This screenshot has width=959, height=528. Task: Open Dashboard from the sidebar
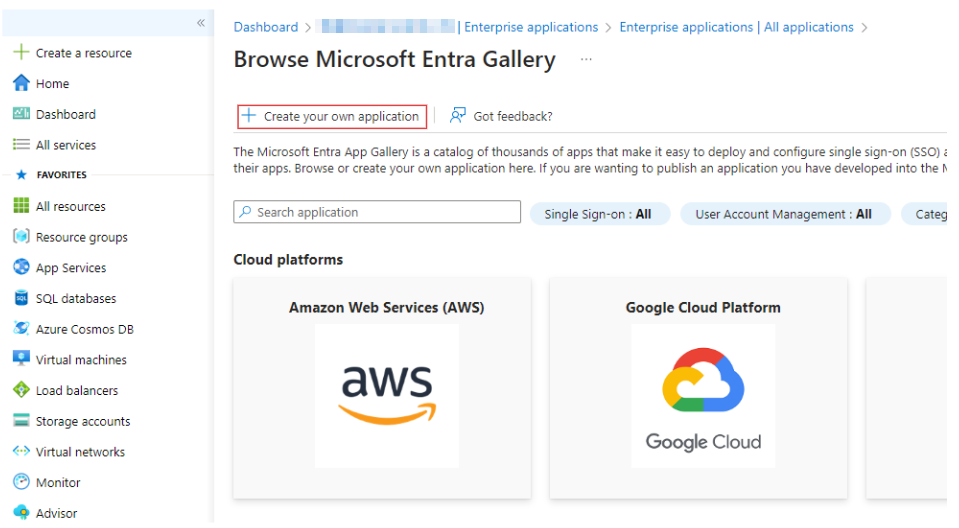point(65,114)
